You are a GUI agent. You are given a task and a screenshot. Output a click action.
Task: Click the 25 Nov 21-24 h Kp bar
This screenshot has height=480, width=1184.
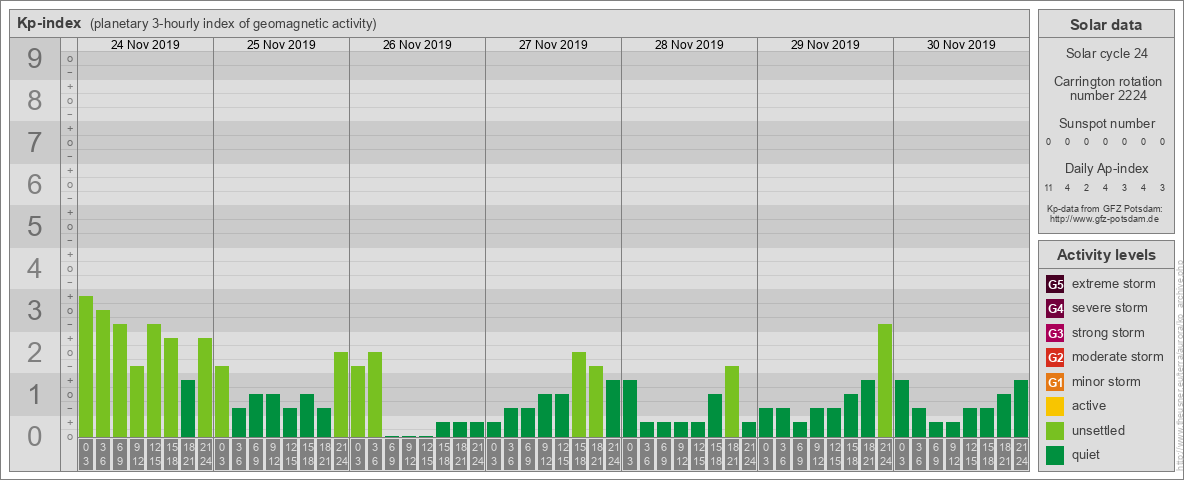click(x=341, y=394)
